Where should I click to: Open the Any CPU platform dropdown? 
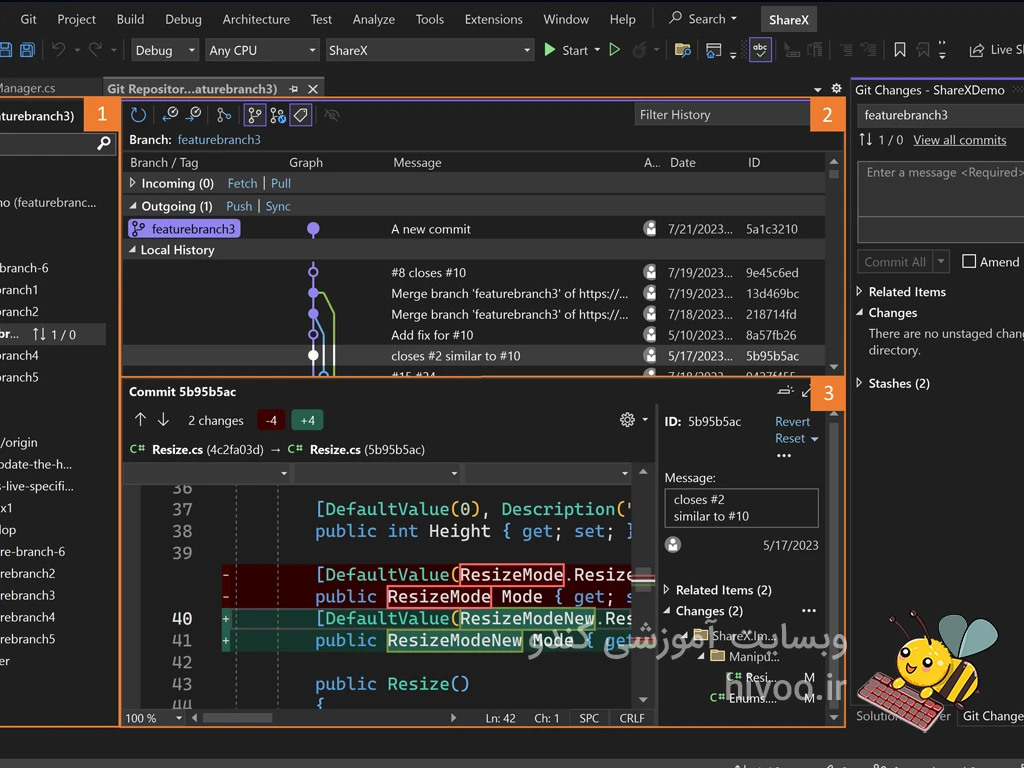click(x=262, y=50)
